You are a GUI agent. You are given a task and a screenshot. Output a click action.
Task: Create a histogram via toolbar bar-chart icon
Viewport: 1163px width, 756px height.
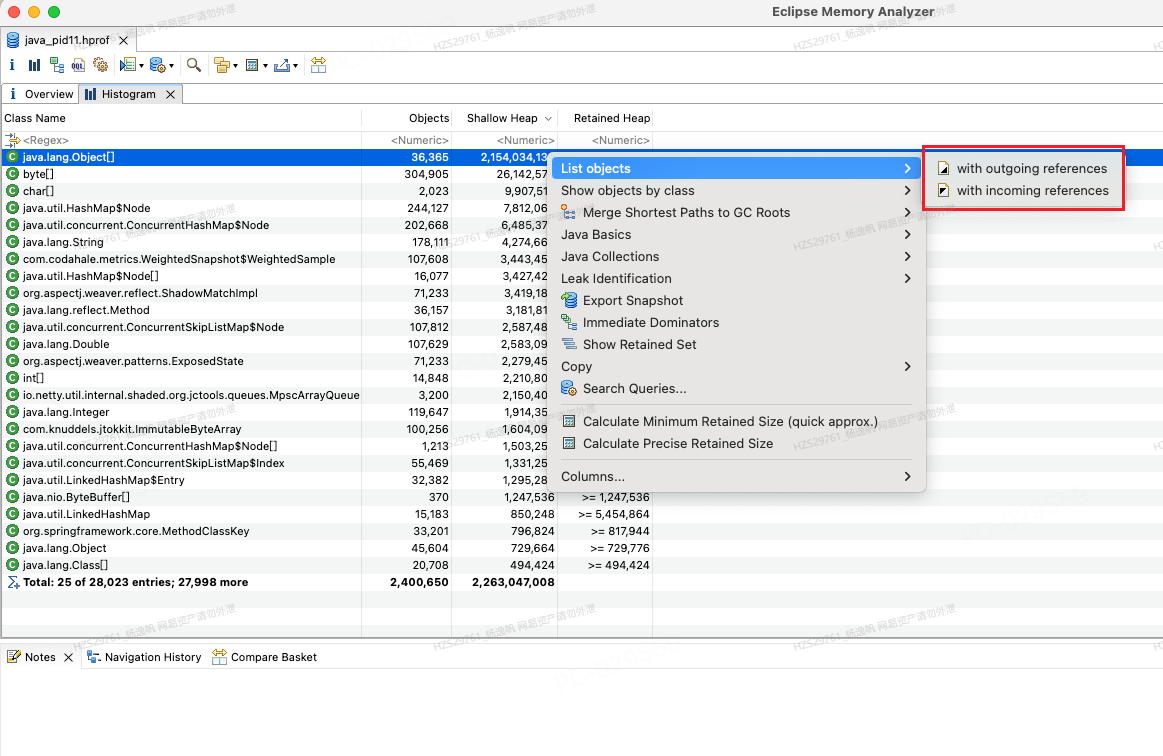pyautogui.click(x=34, y=65)
